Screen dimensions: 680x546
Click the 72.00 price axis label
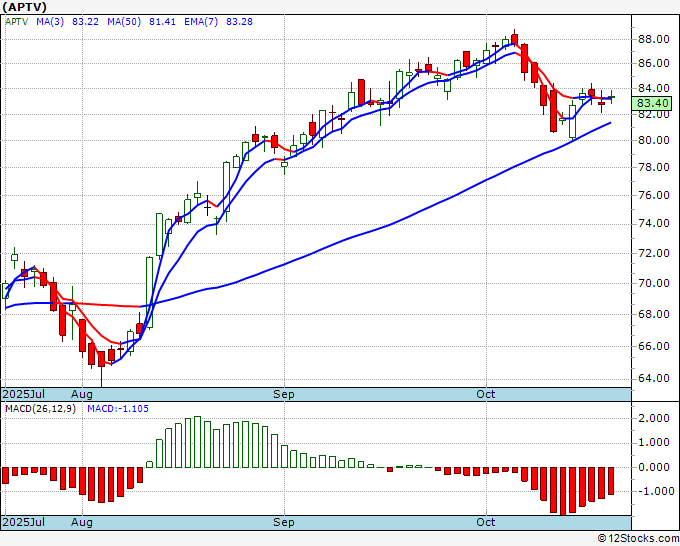(x=653, y=253)
